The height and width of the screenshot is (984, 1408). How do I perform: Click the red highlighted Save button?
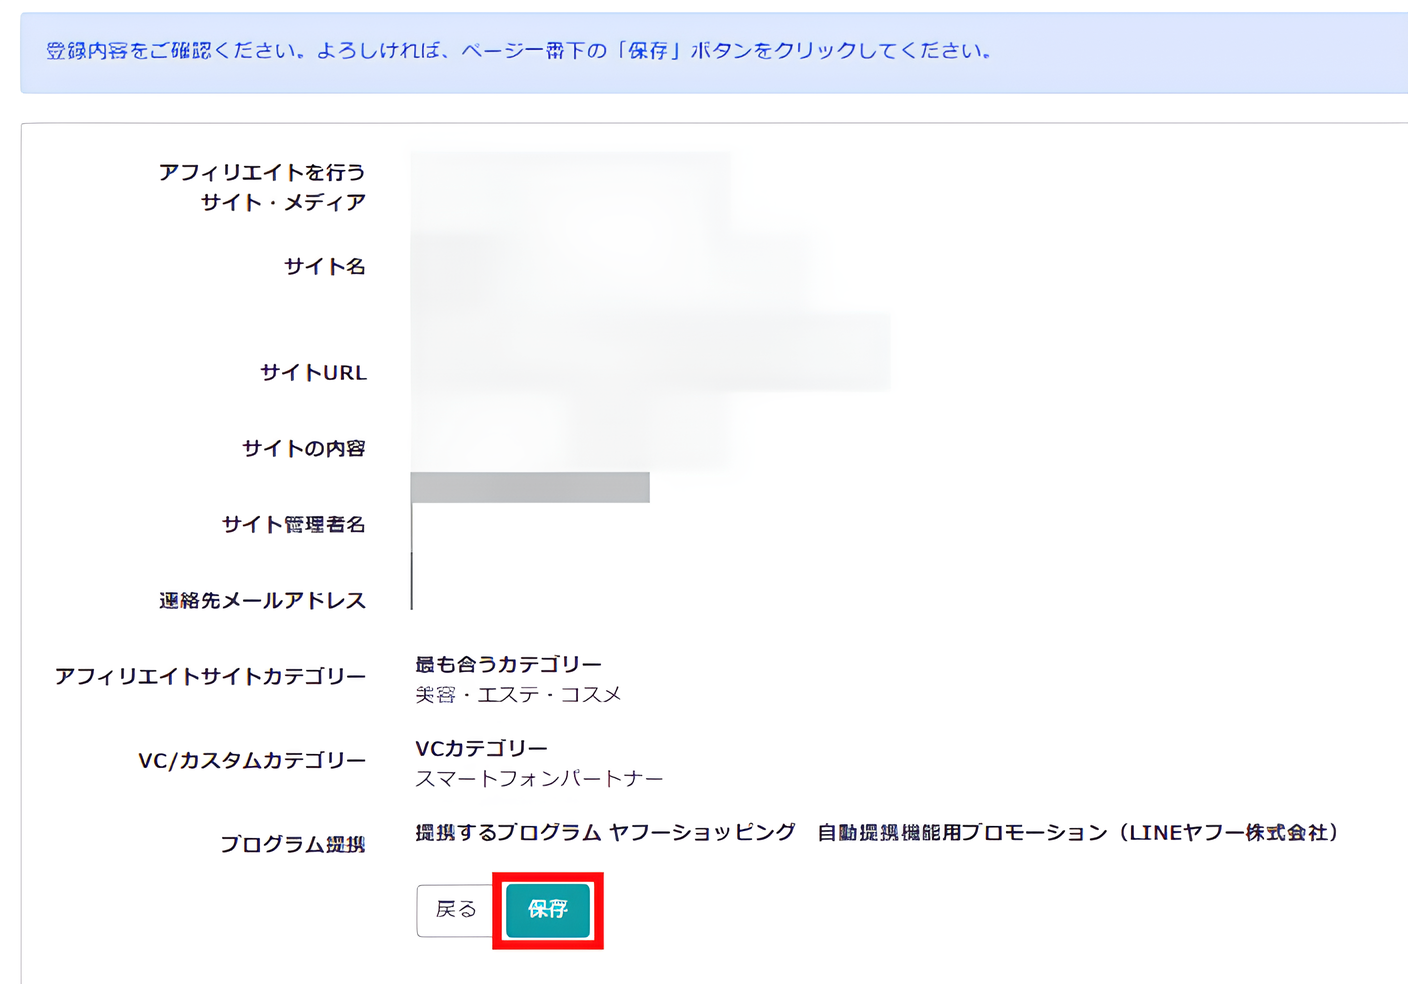[546, 910]
